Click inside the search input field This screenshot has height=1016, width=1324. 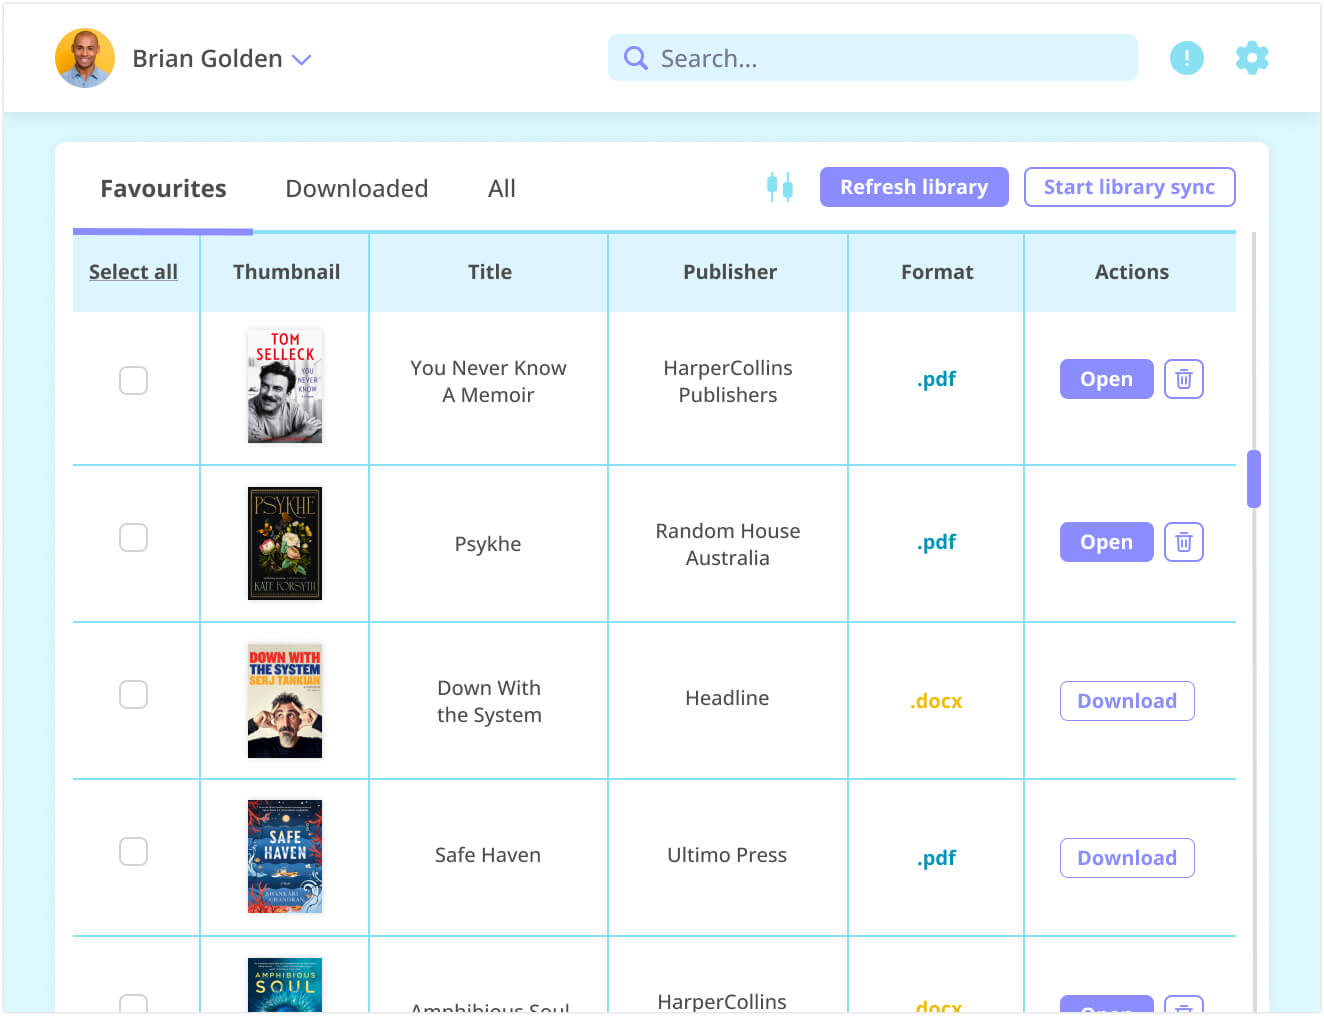872,58
